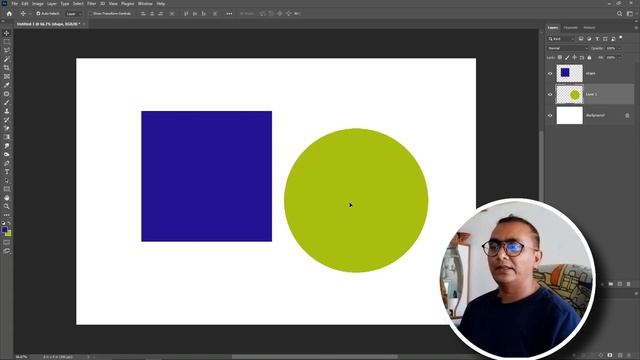Select the Crop tool
640x360 pixels.
[x=7, y=68]
